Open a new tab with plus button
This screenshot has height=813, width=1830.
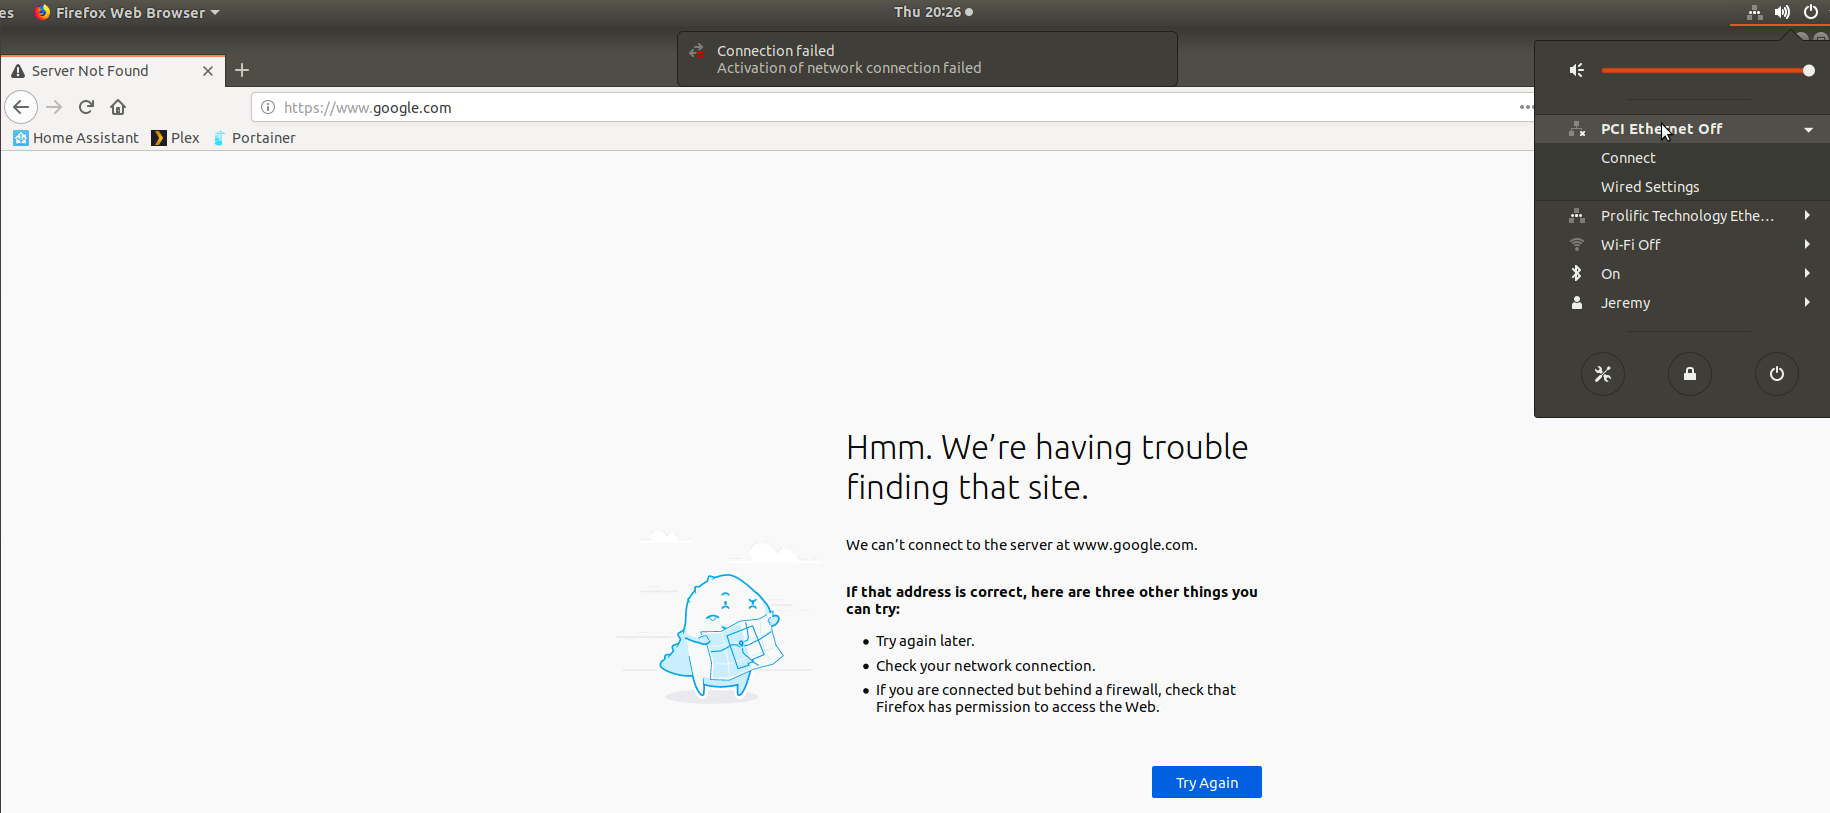tap(242, 70)
